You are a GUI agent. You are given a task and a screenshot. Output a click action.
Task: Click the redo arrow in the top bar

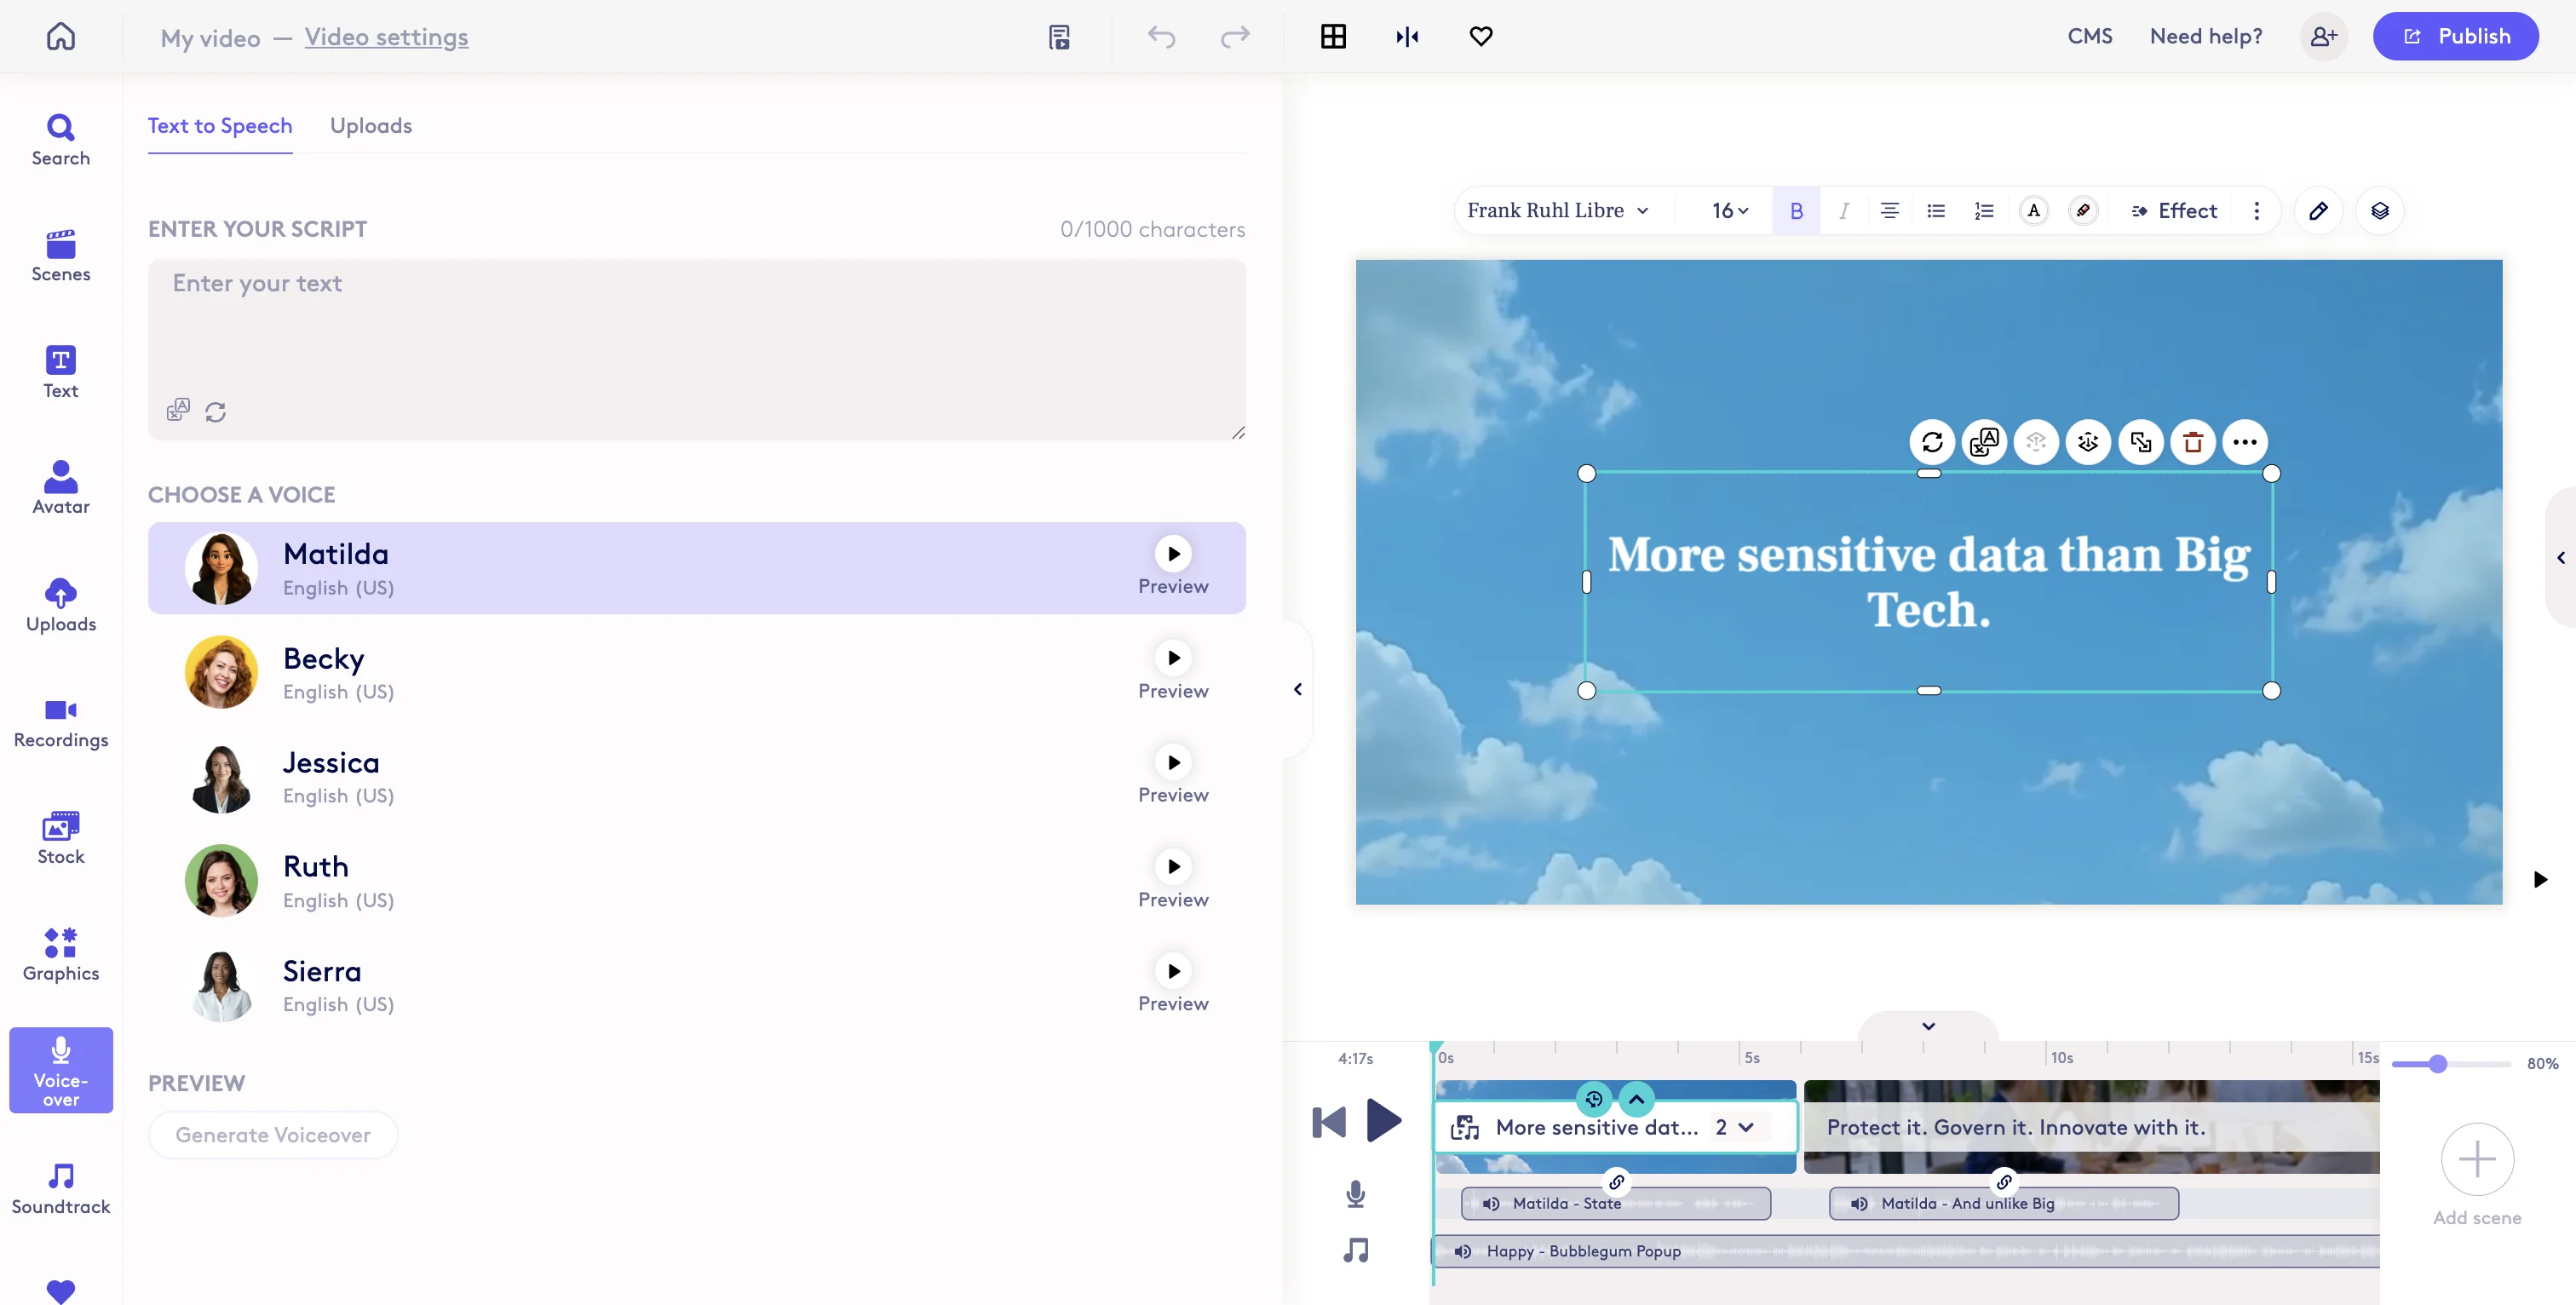(1235, 37)
